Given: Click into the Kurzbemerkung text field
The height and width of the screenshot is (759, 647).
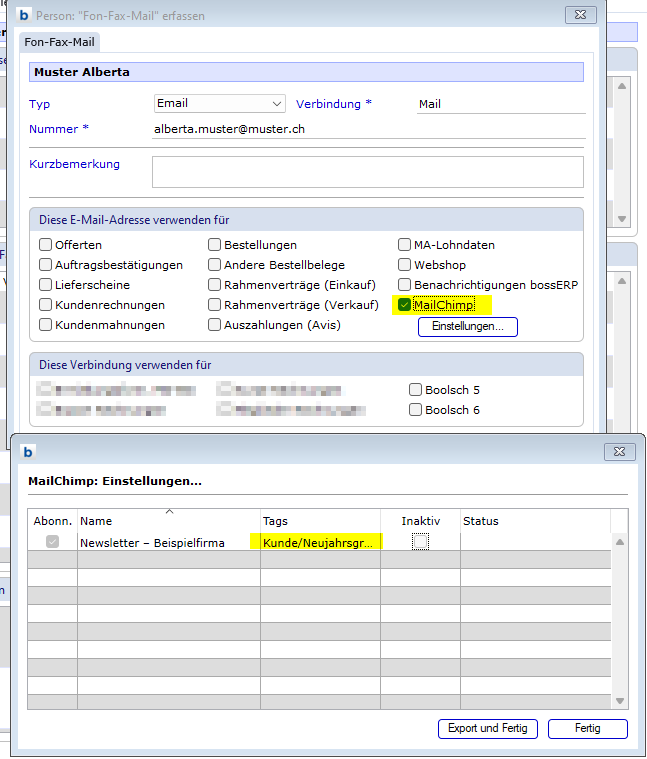Looking at the screenshot, I should click(367, 172).
